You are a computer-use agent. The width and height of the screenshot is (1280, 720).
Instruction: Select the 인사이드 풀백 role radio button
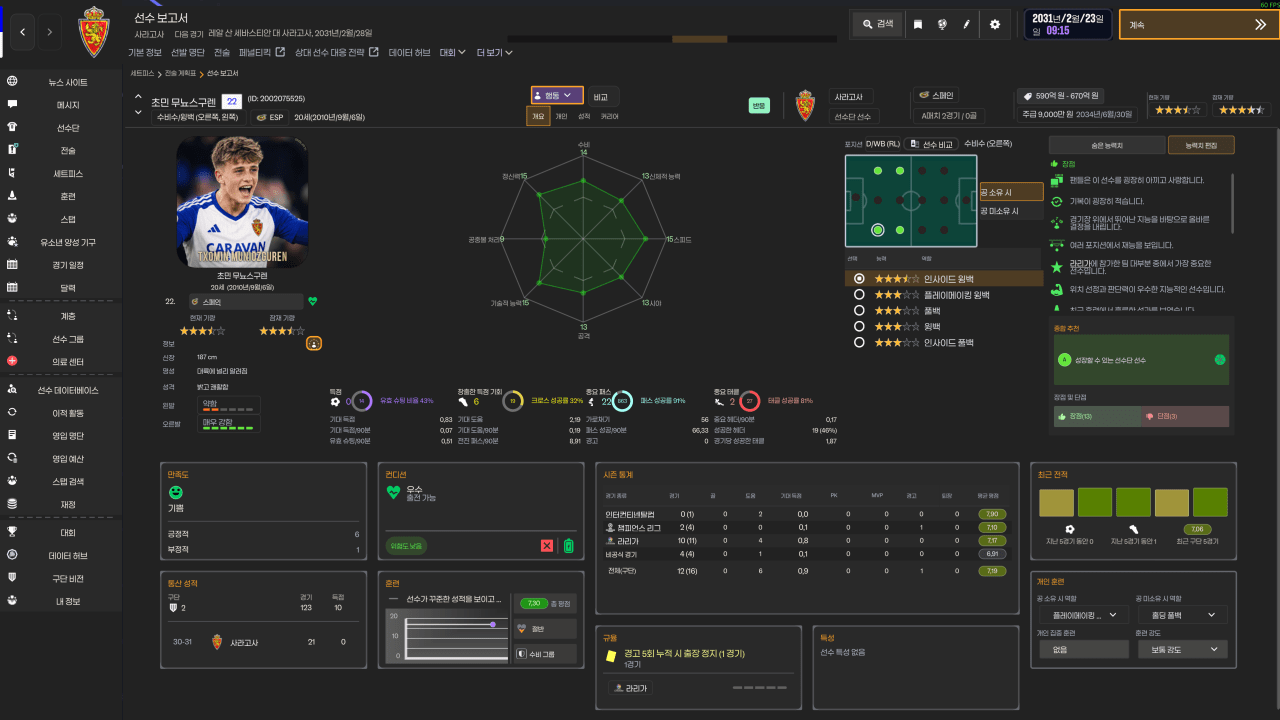click(858, 342)
